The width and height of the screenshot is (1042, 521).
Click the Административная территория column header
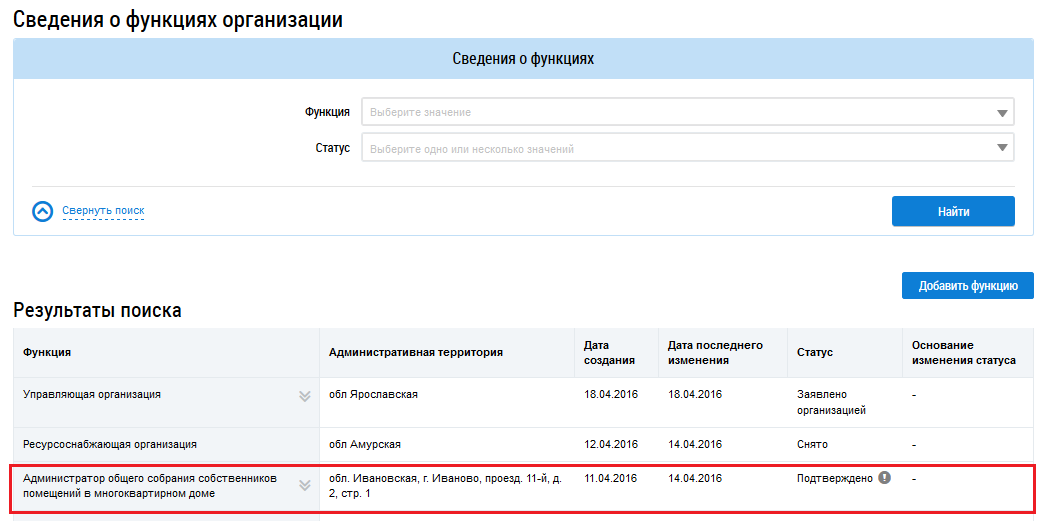(x=415, y=353)
